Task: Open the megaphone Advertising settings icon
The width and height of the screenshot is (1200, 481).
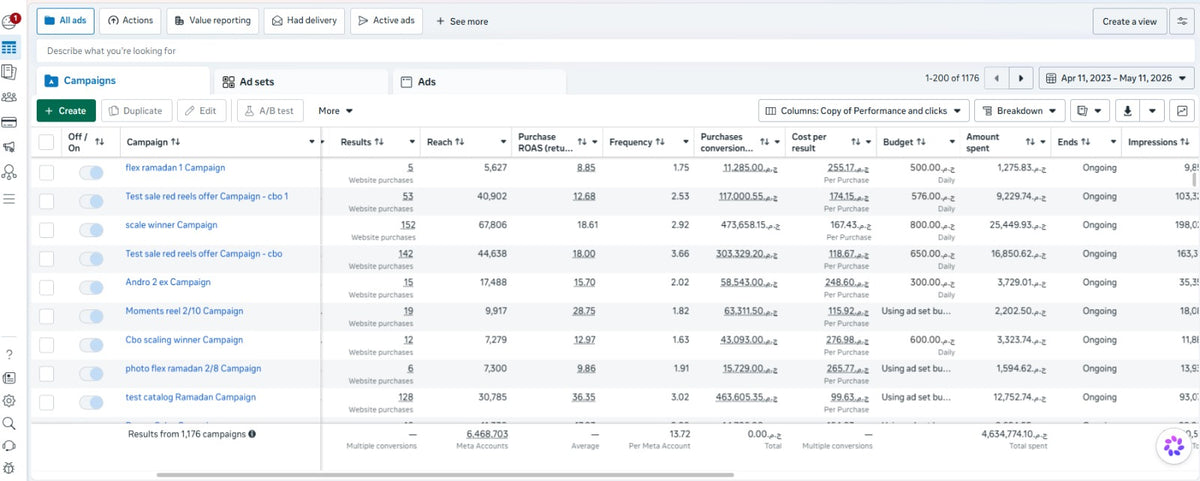Action: click(9, 147)
